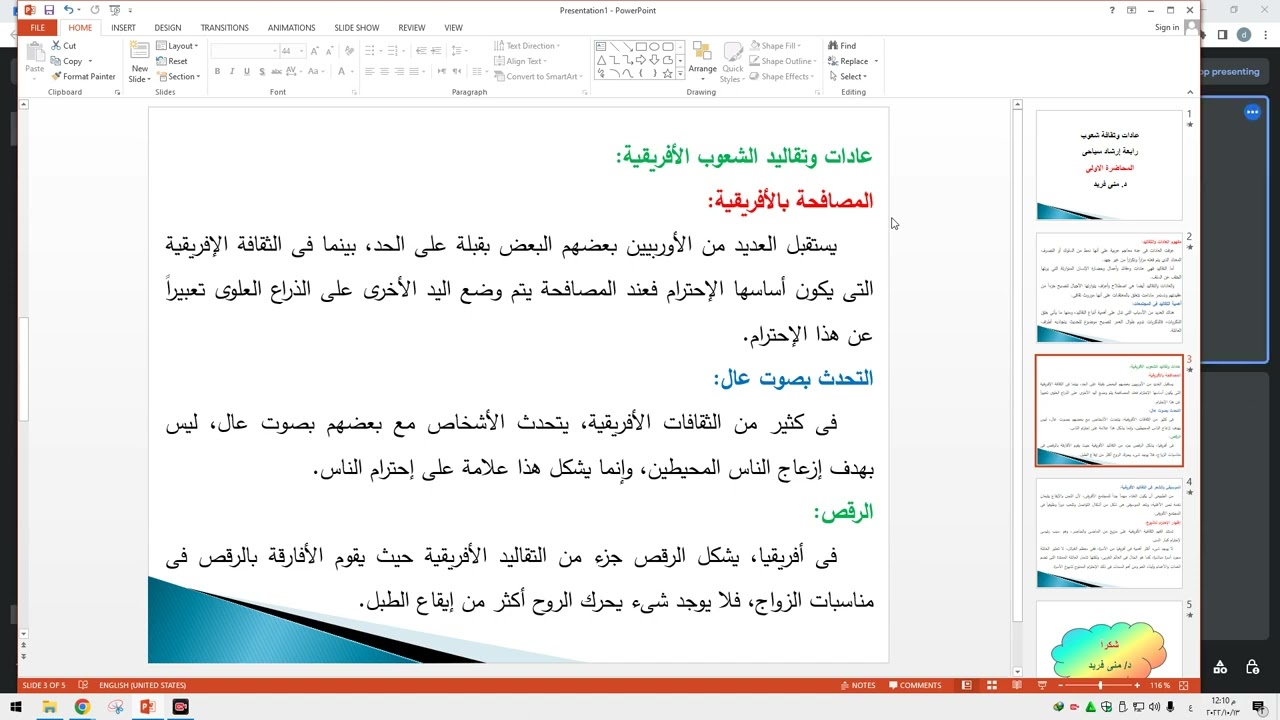Open the font name combo box

click(244, 50)
